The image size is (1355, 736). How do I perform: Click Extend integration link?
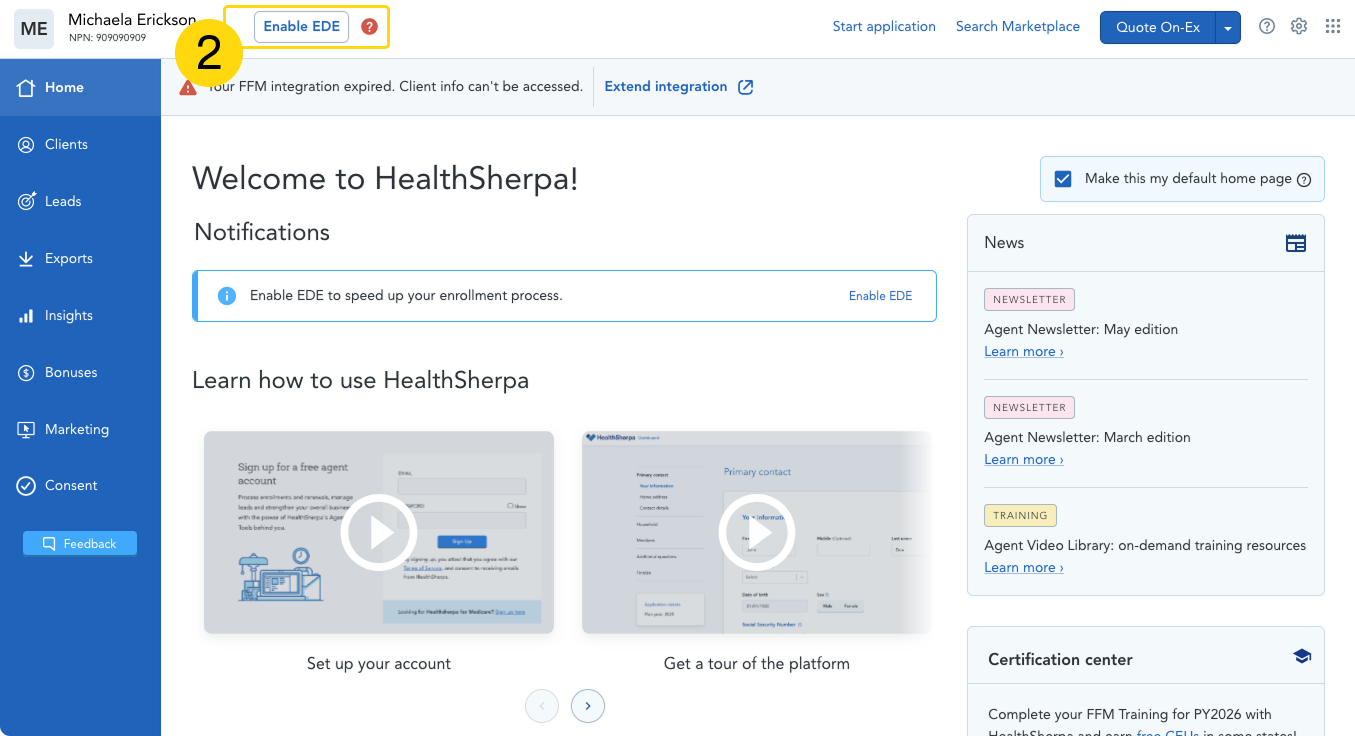(x=666, y=87)
